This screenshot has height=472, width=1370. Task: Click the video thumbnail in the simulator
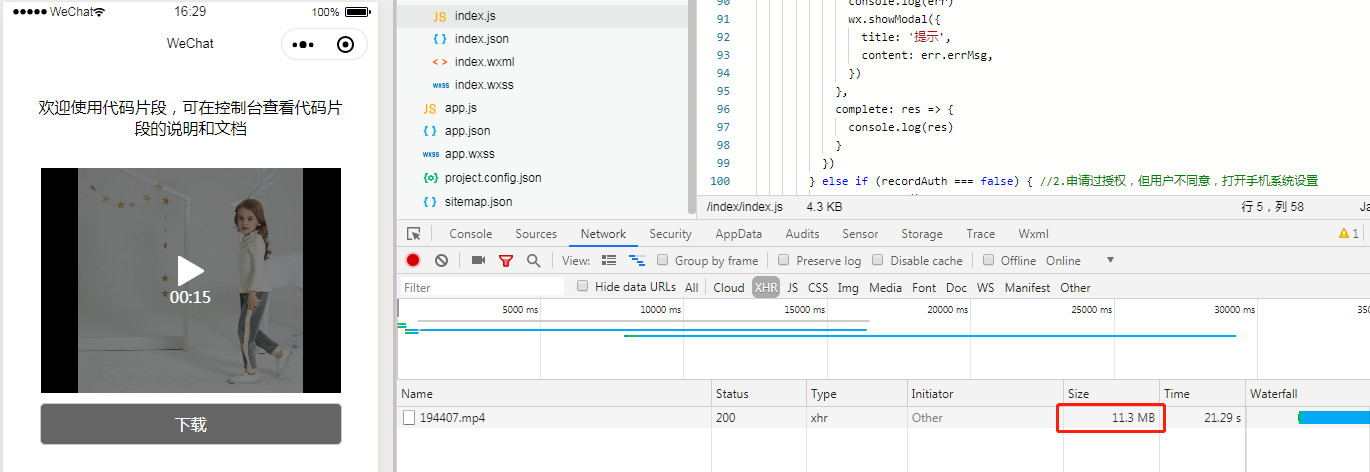(x=191, y=280)
